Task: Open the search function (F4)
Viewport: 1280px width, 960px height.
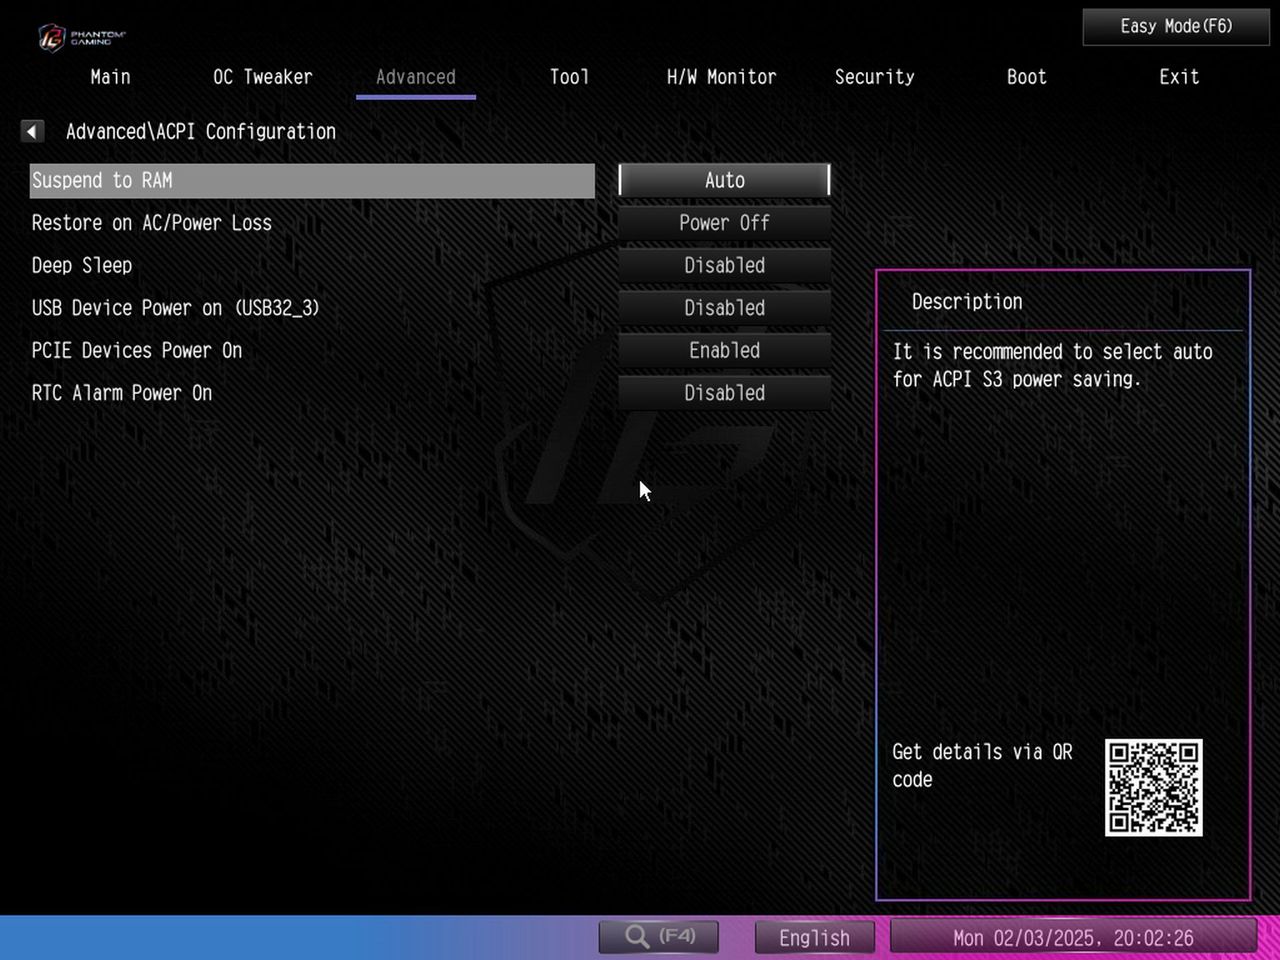Action: pyautogui.click(x=659, y=937)
